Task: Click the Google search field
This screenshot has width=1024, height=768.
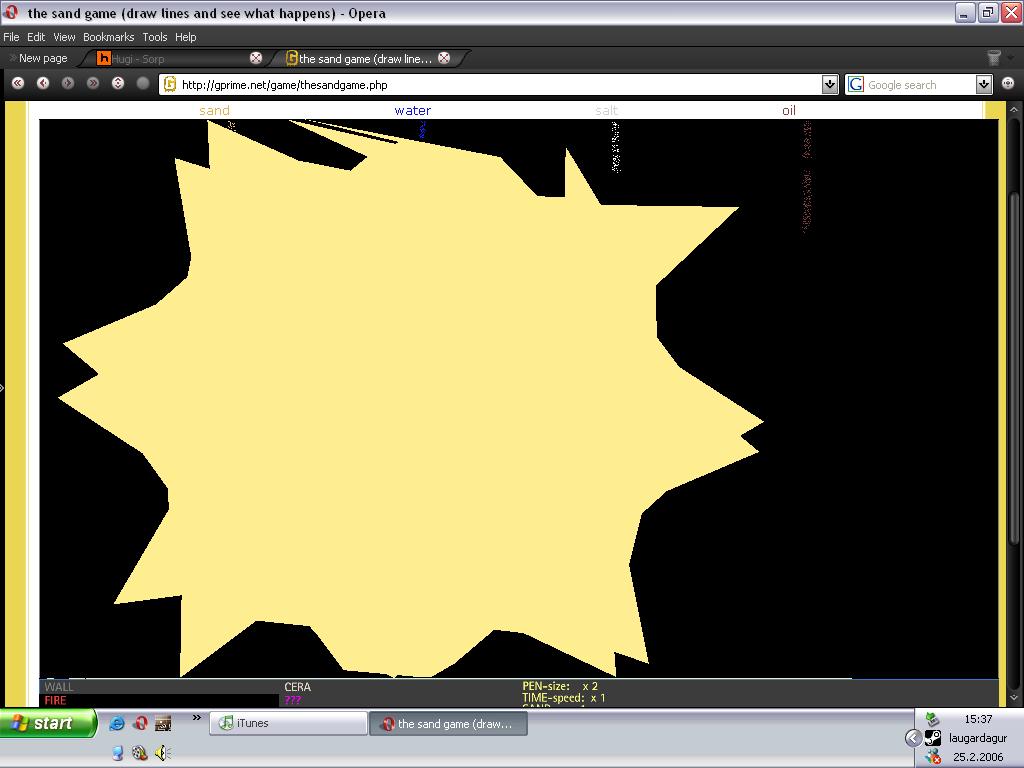Action: pos(920,84)
